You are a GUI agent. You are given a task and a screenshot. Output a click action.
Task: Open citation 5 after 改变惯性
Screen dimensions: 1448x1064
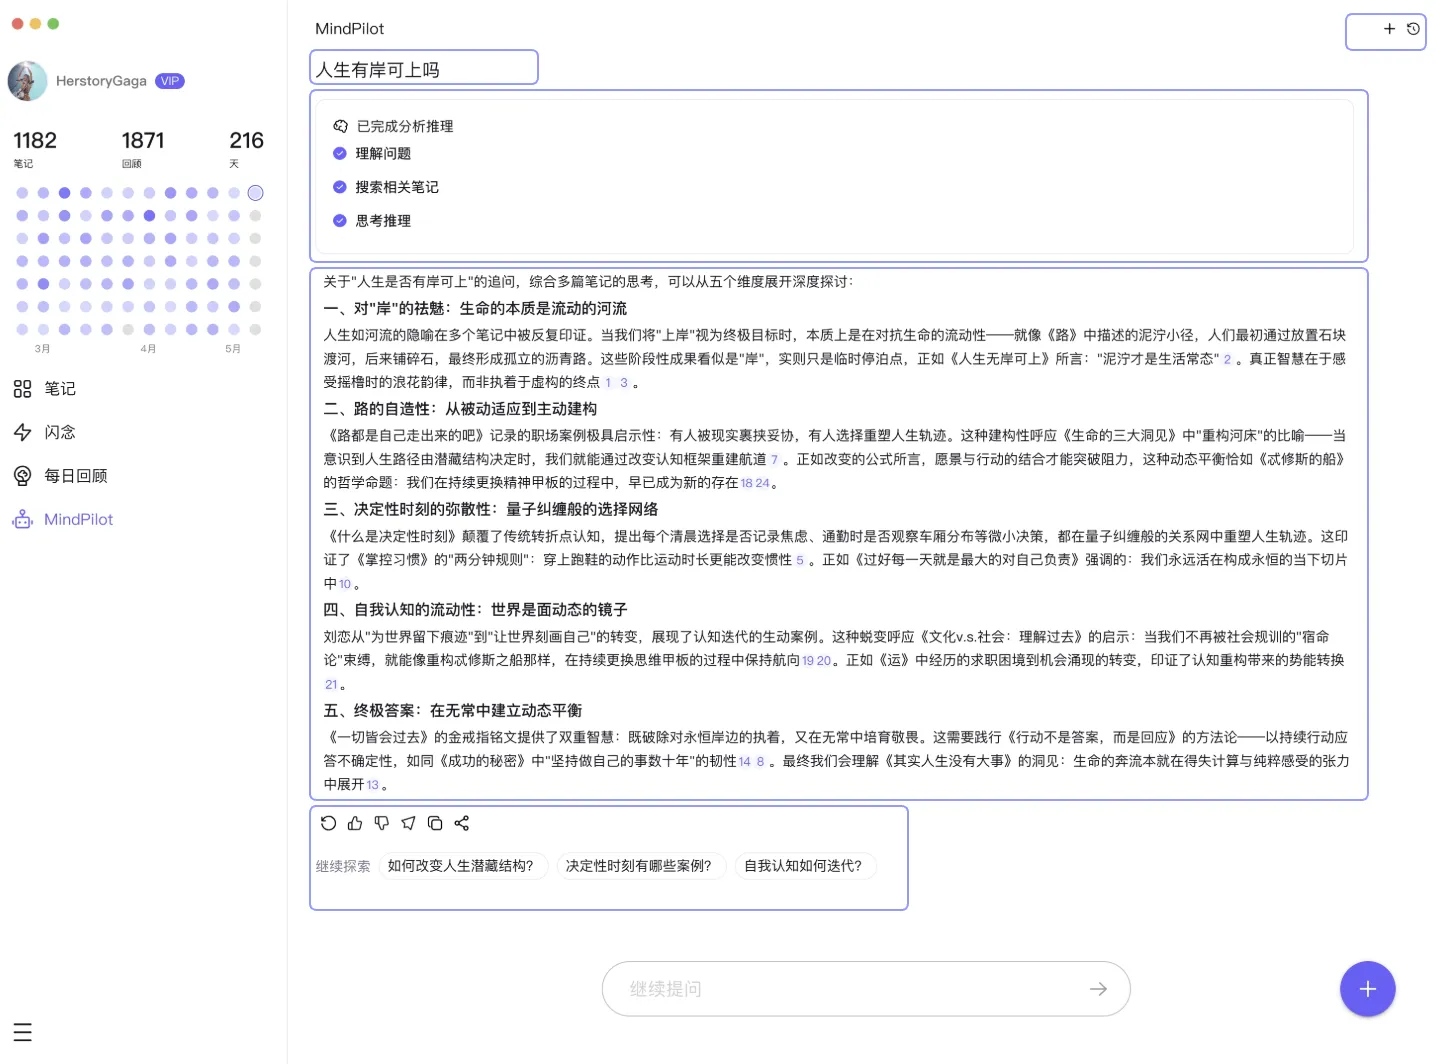point(800,560)
